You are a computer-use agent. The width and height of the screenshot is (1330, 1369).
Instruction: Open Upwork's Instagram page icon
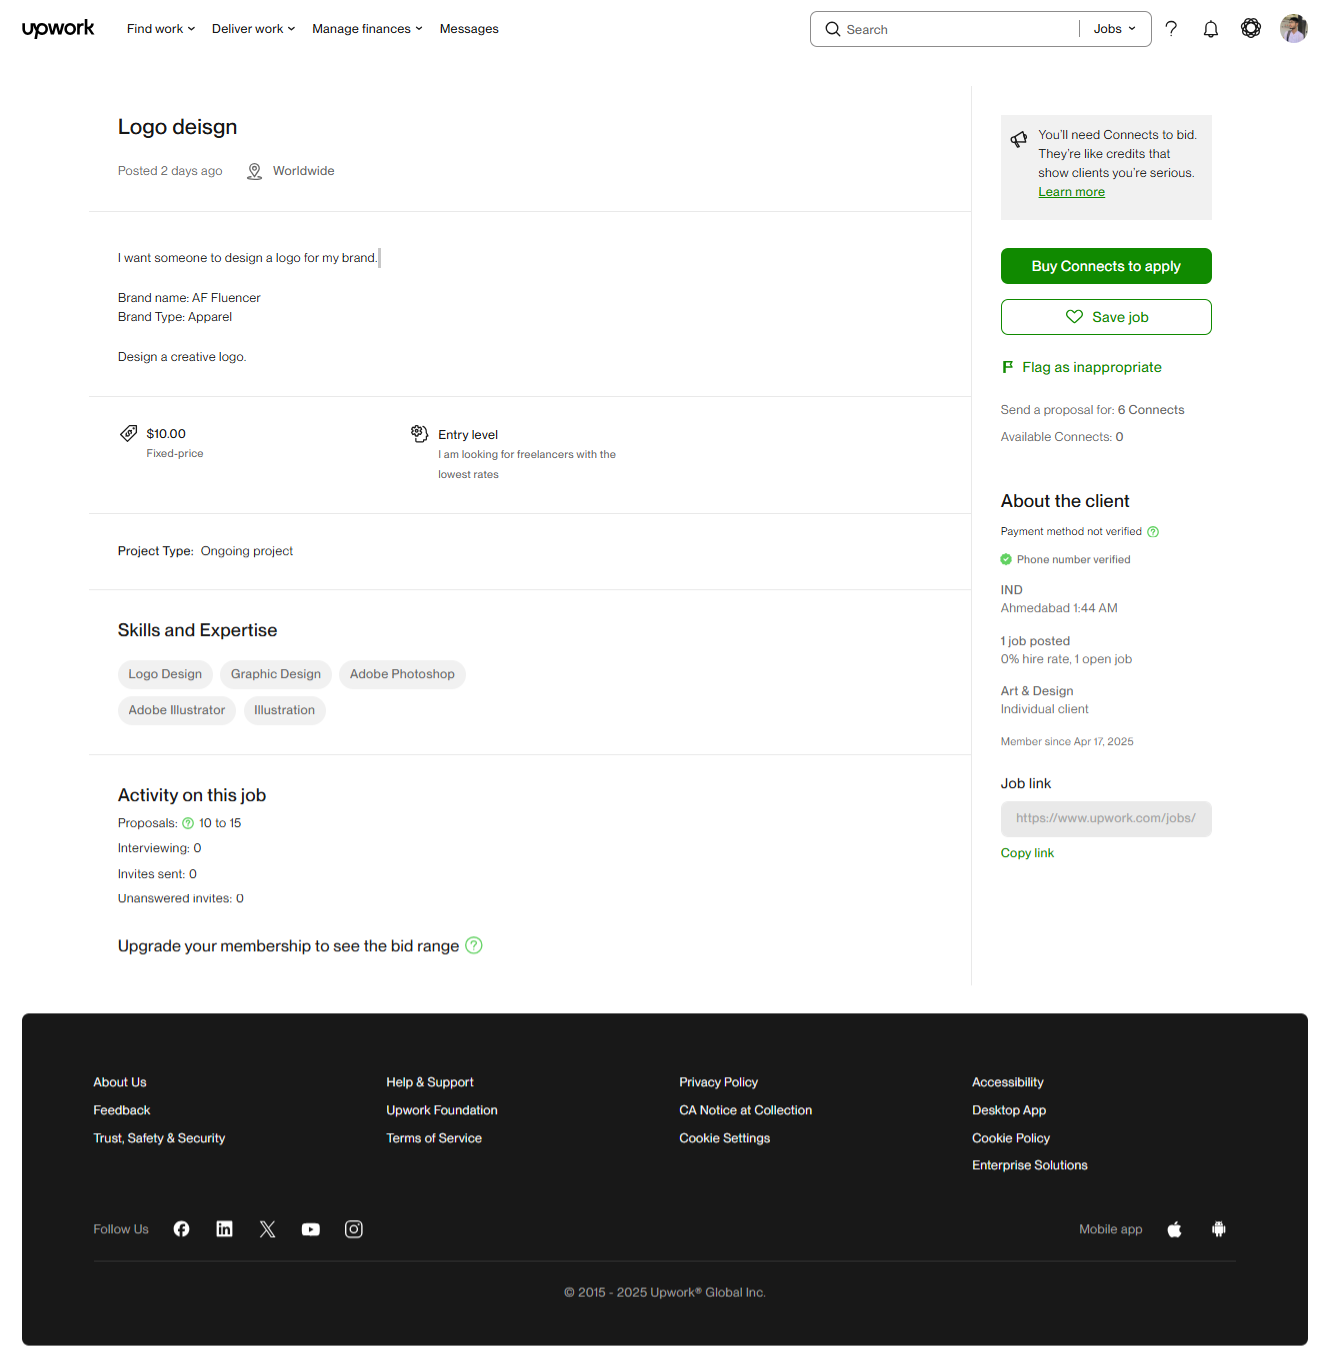(x=354, y=1229)
